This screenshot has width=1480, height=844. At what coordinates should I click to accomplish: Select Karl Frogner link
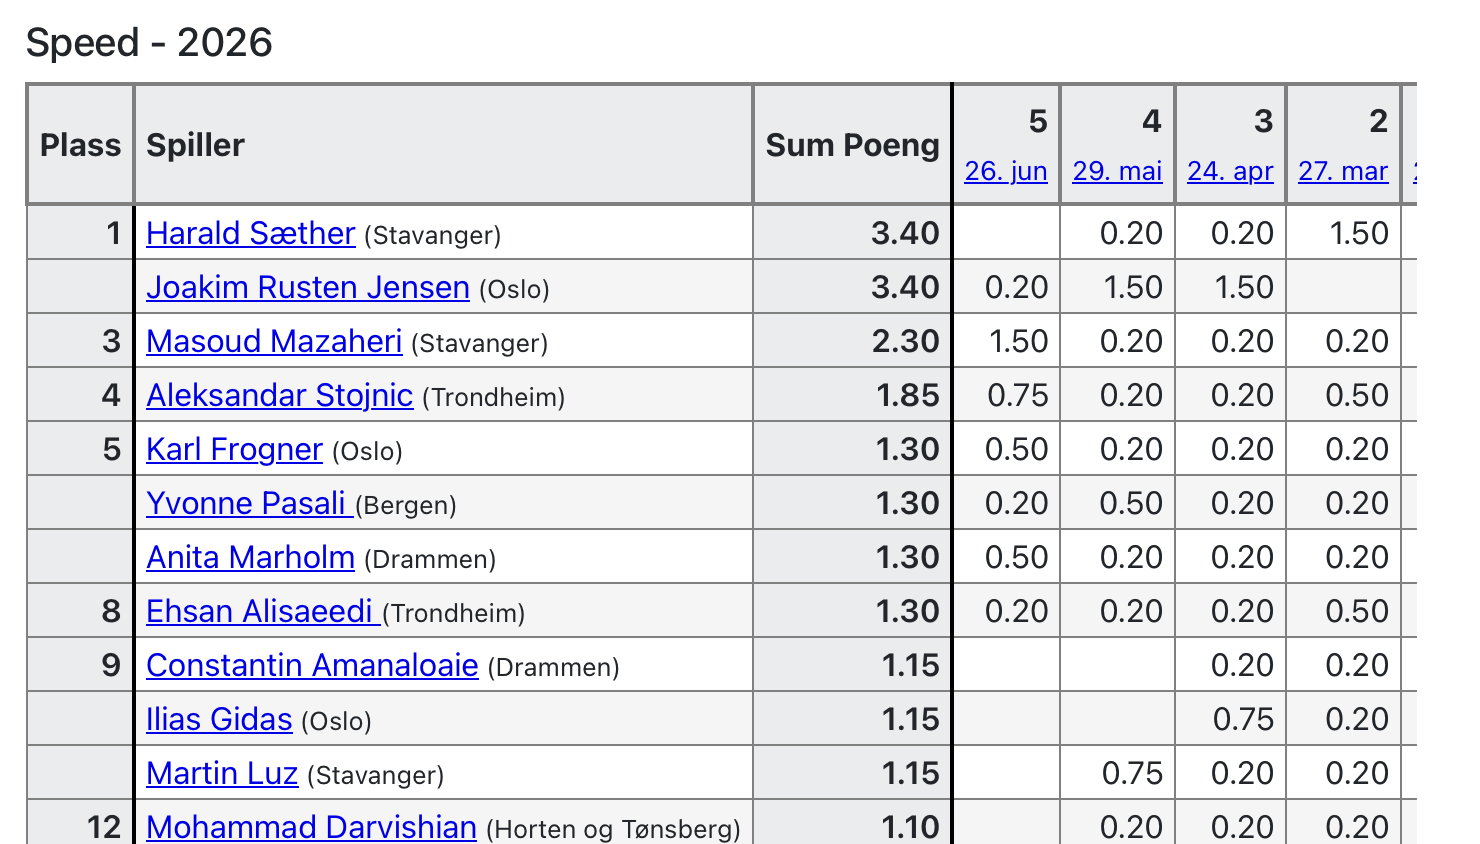coord(234,449)
